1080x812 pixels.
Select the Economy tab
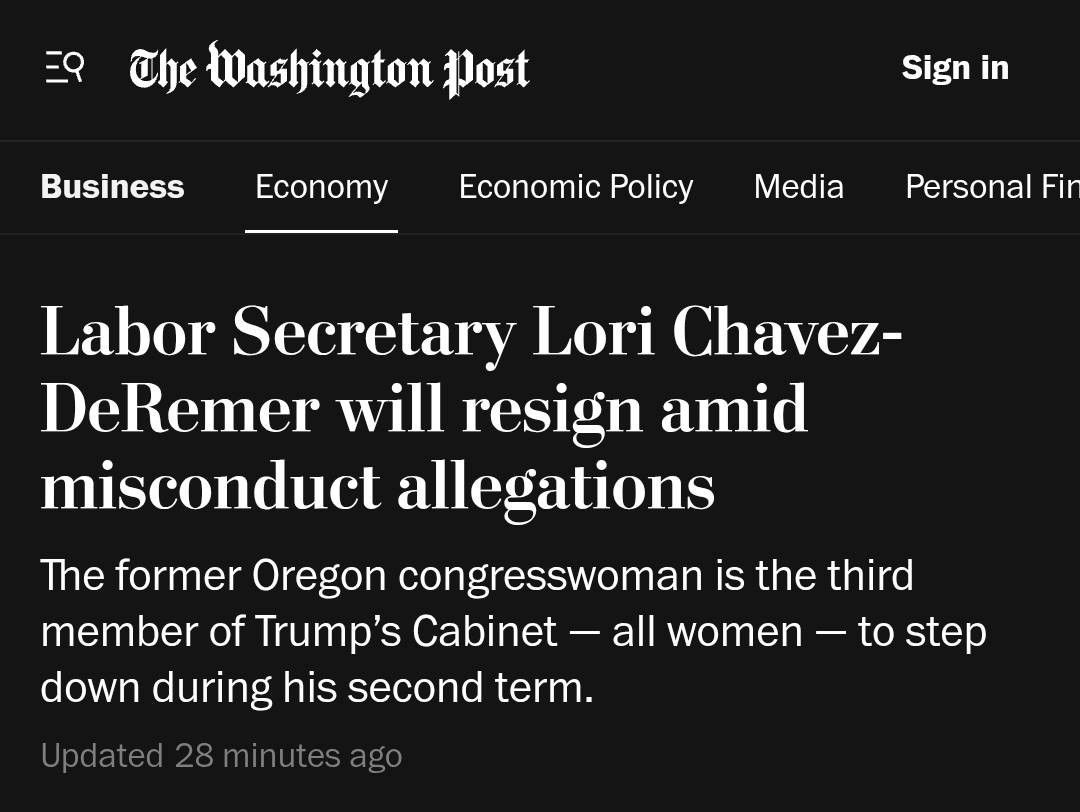tap(322, 187)
